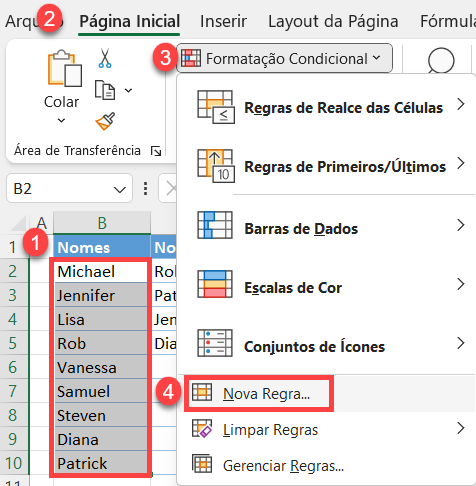Viewport: 476px width, 486px height.
Task: Click the Cut scissors icon
Action: point(105,58)
